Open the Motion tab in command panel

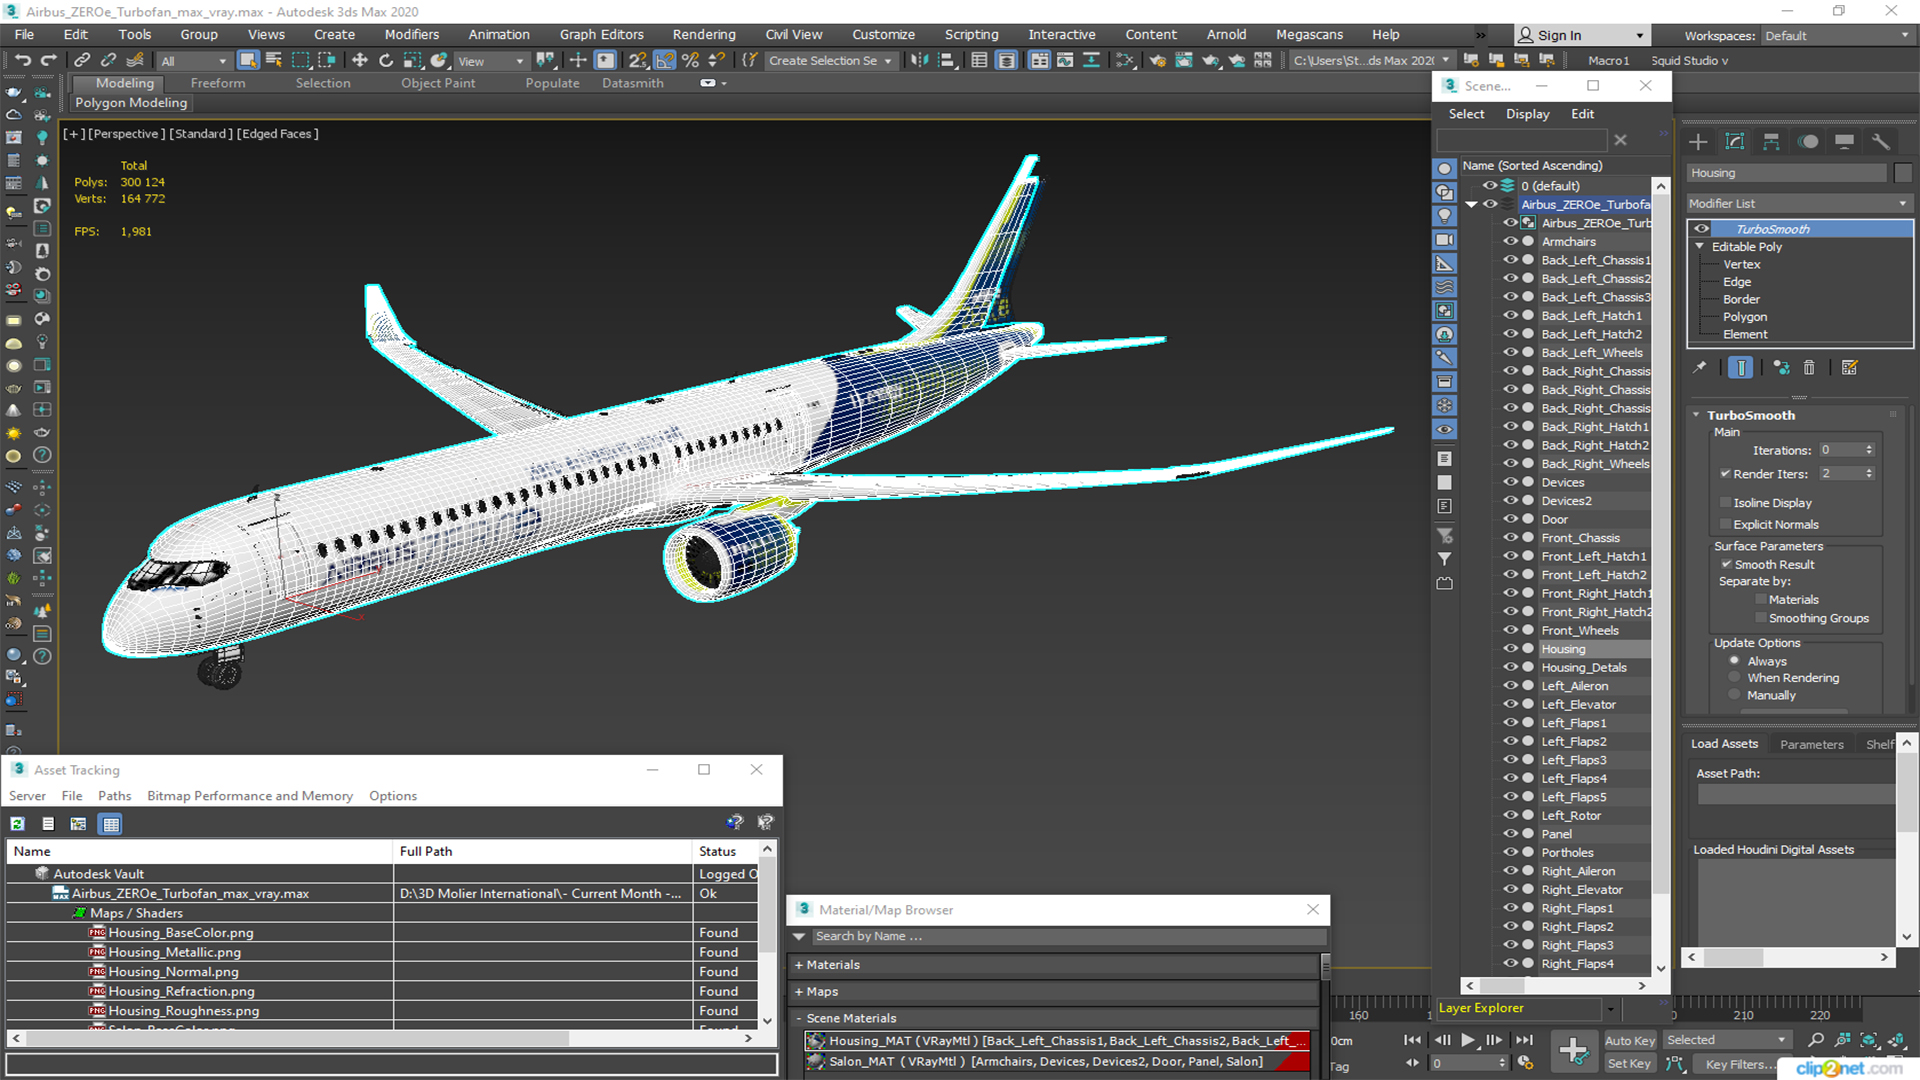[x=1808, y=141]
